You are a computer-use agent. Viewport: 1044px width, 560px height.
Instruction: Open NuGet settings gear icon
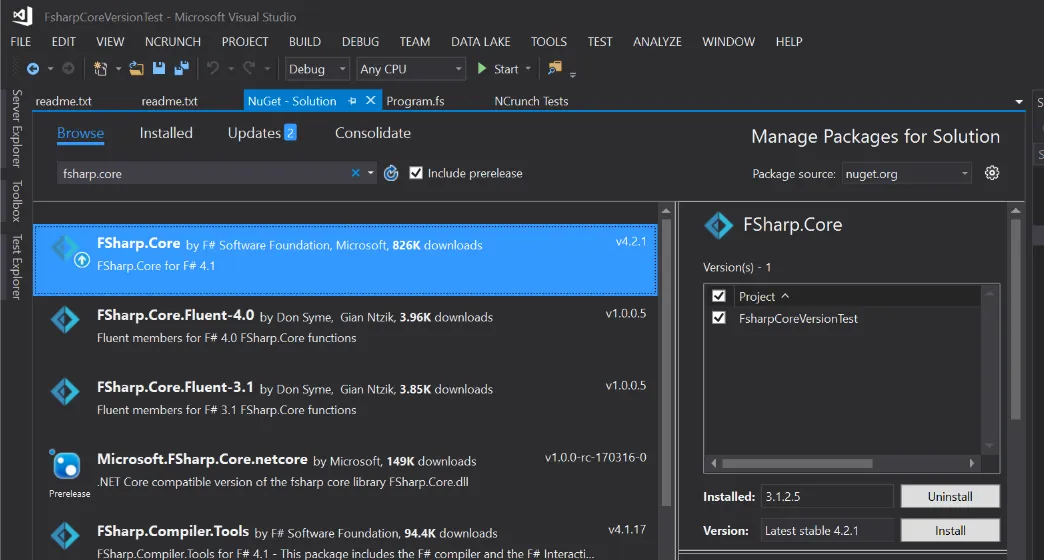(x=991, y=173)
